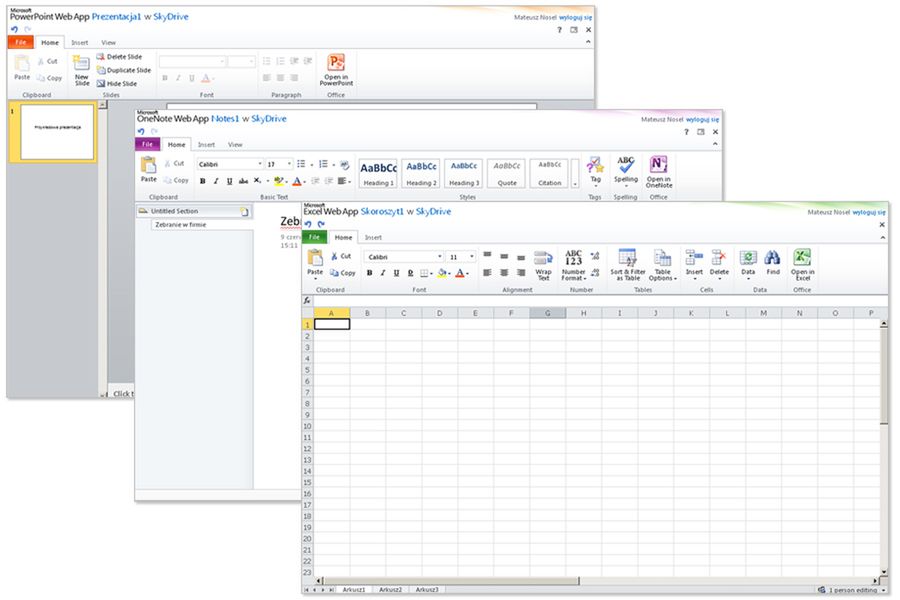Toggle Underline in OneNote Web App

click(x=230, y=181)
